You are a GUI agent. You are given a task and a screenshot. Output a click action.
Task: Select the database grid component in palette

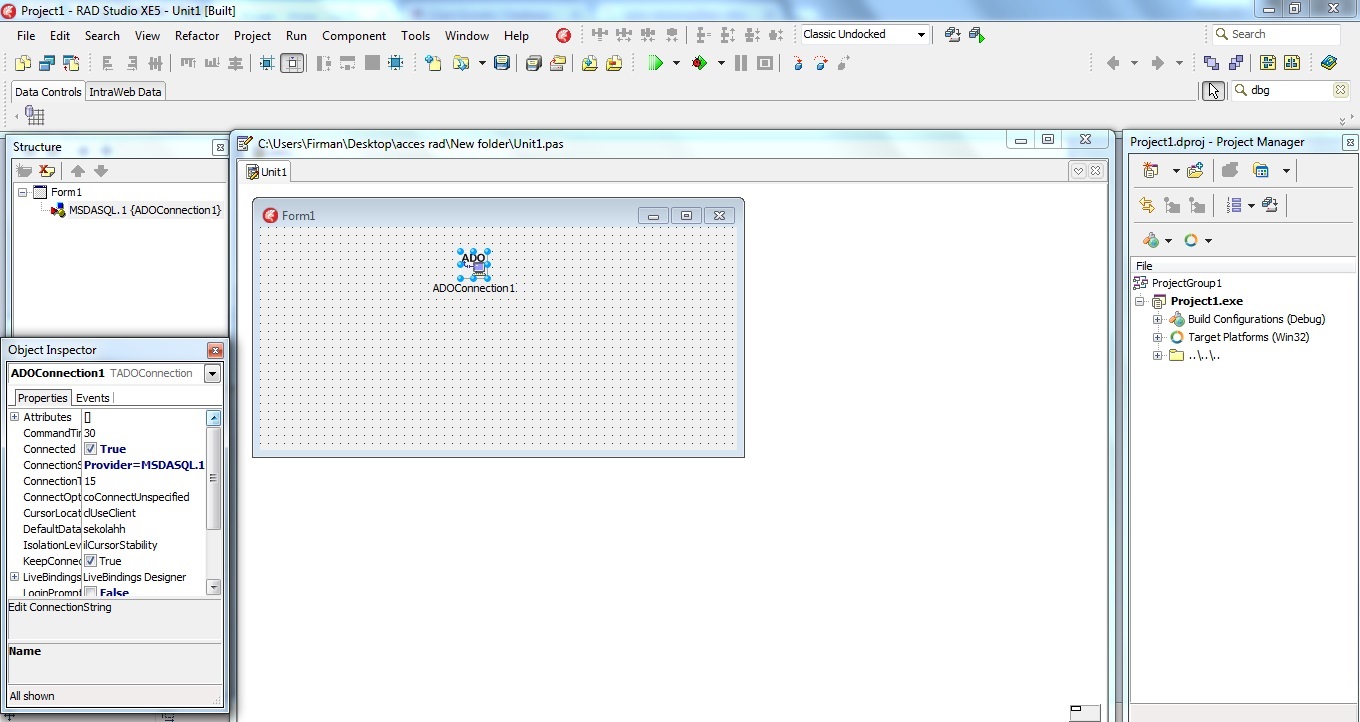pyautogui.click(x=34, y=115)
